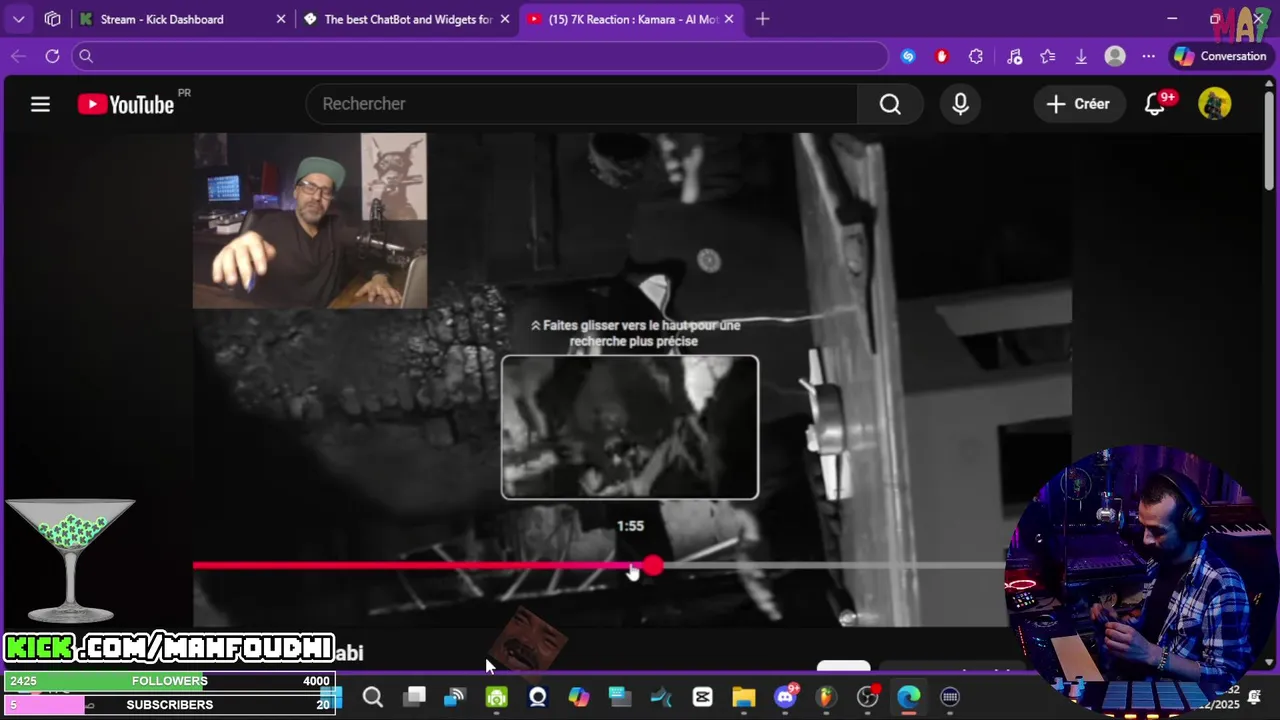Open FL Studio from the taskbar

click(x=826, y=697)
